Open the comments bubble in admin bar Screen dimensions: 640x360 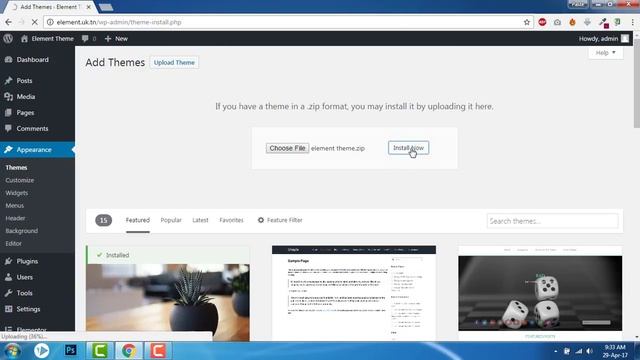85,38
